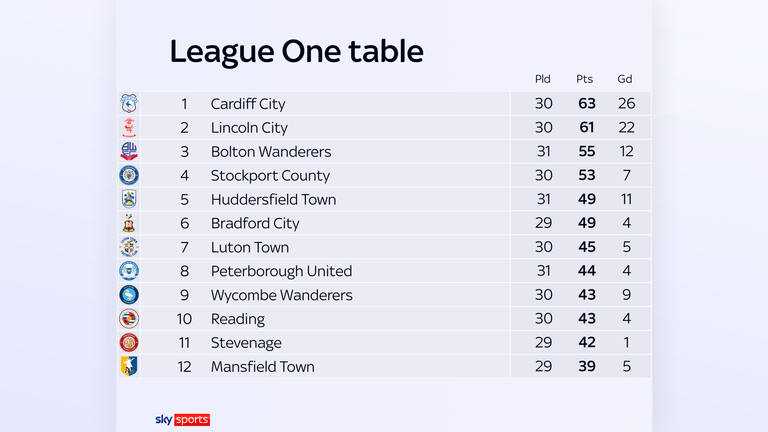Click the Stevenage club crest
The height and width of the screenshot is (432, 768).
(x=129, y=343)
